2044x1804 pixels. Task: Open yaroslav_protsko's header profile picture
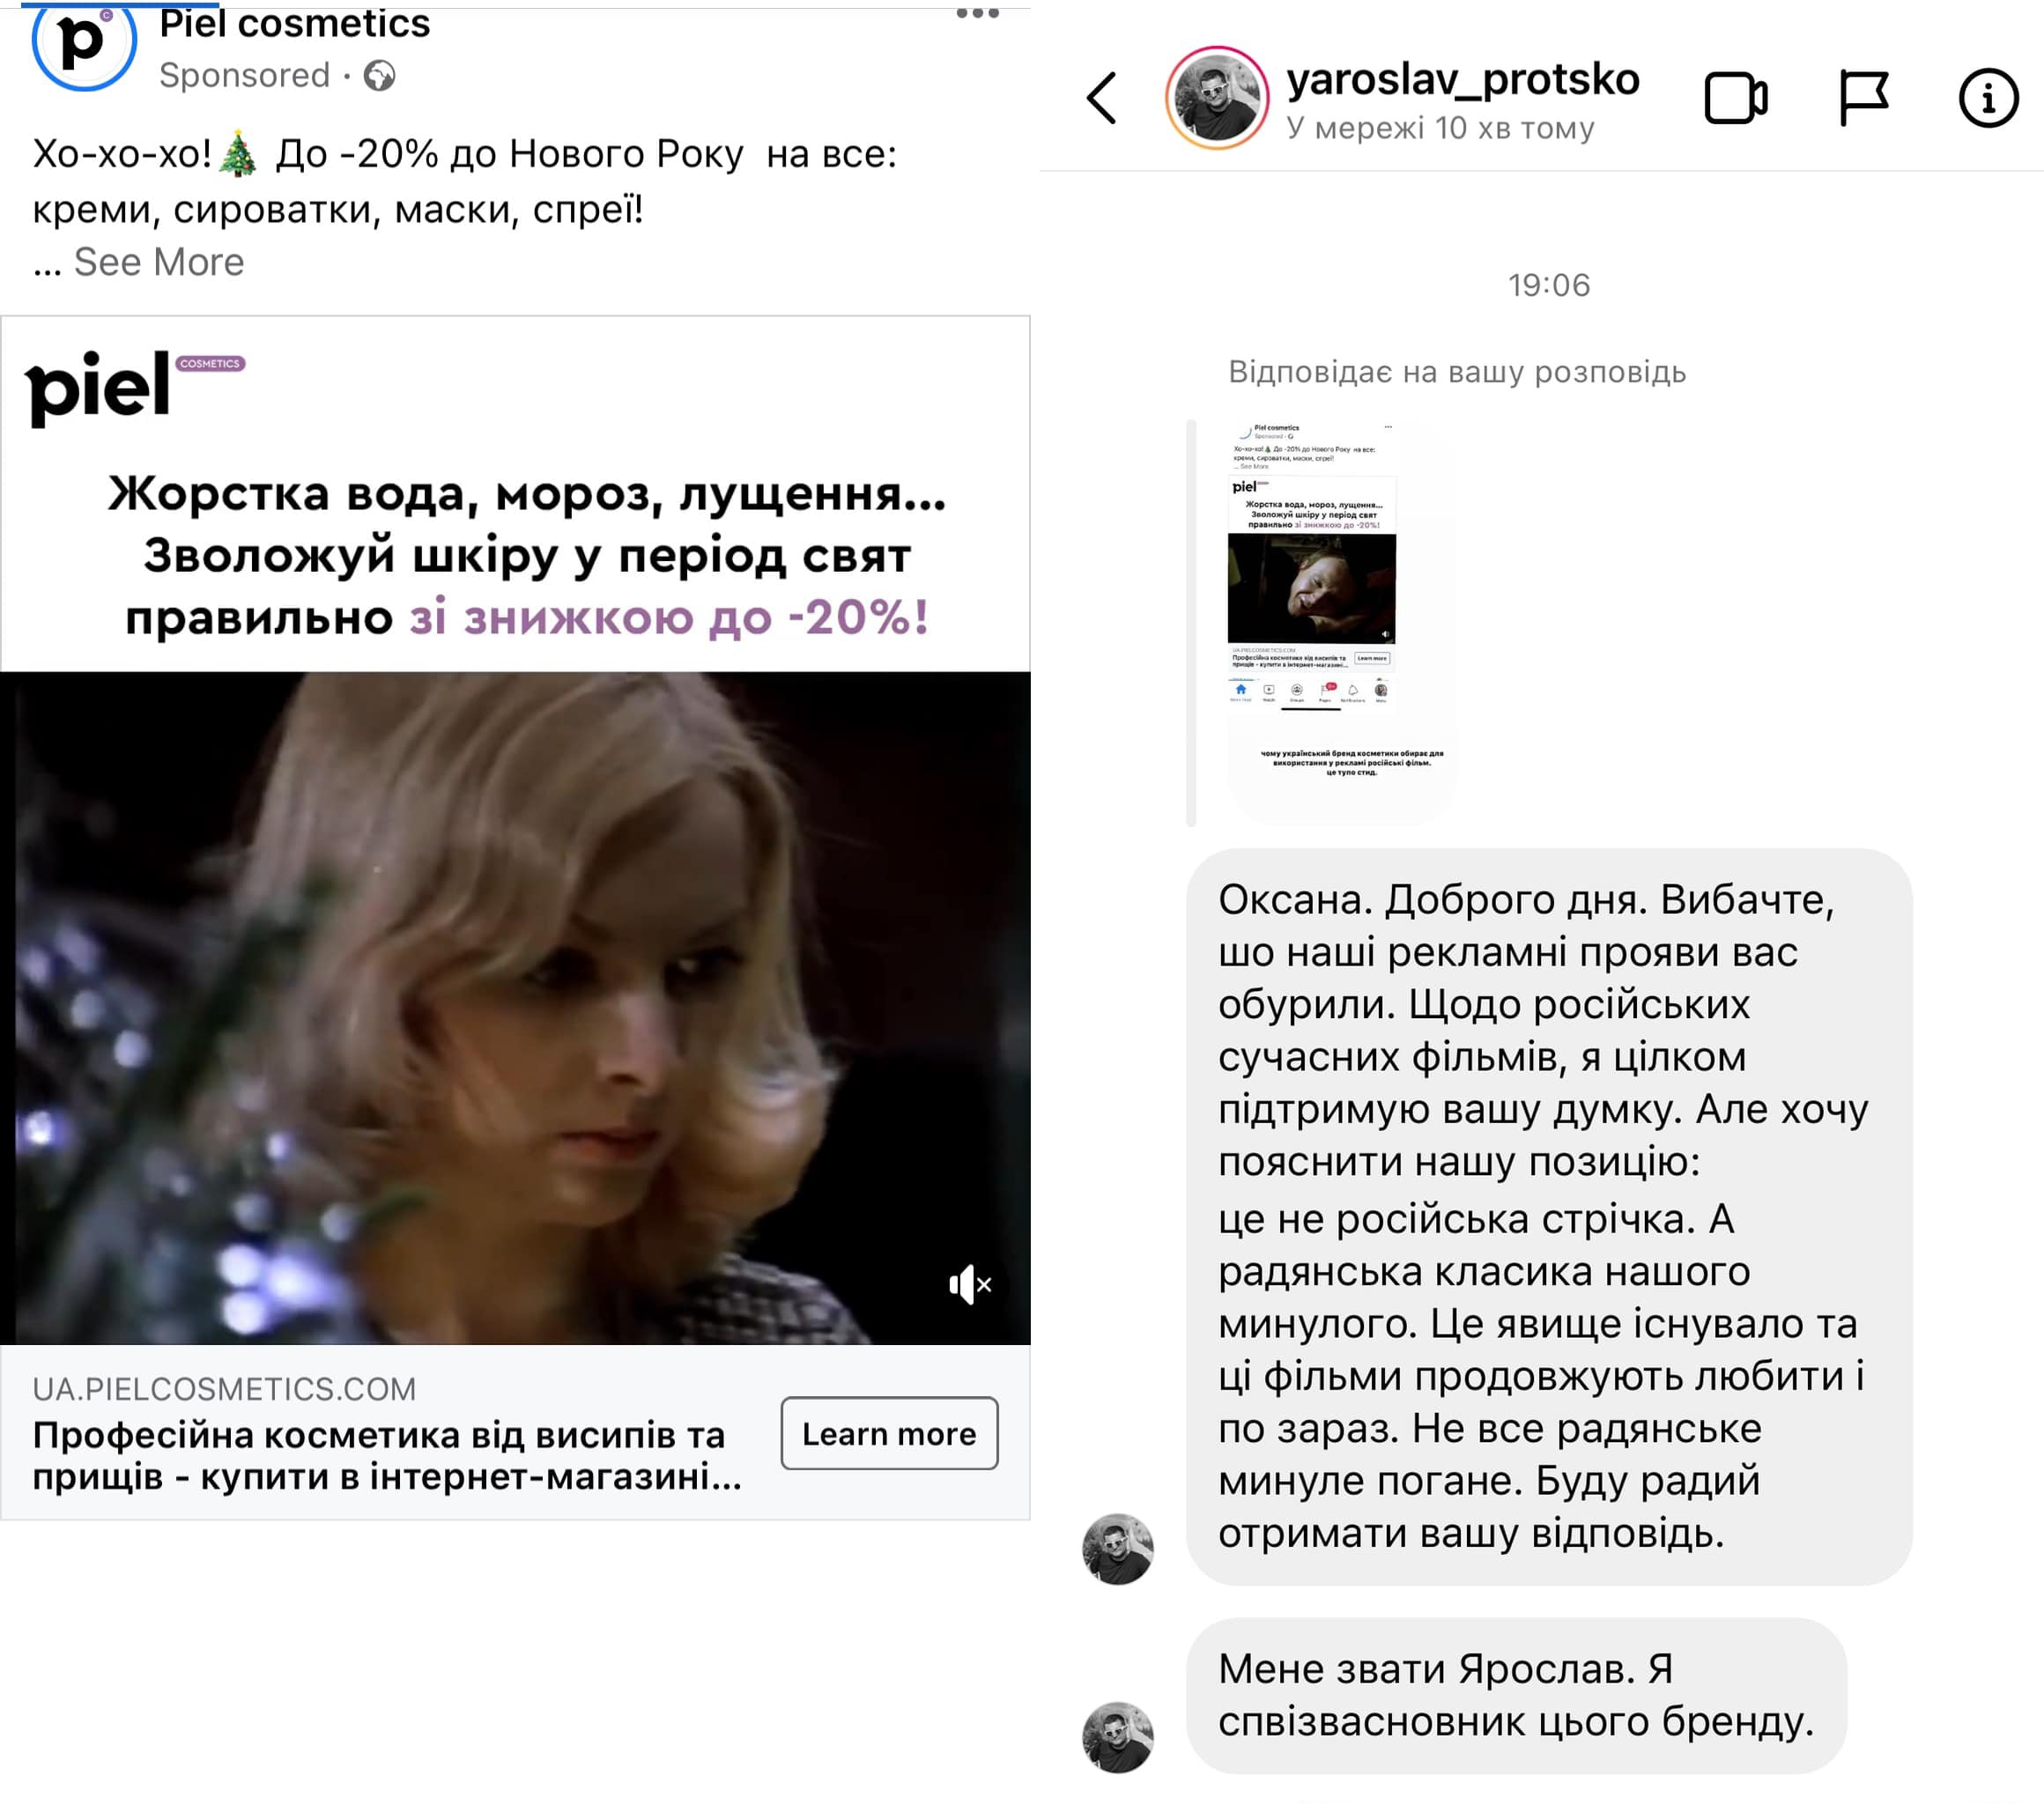[x=1217, y=98]
